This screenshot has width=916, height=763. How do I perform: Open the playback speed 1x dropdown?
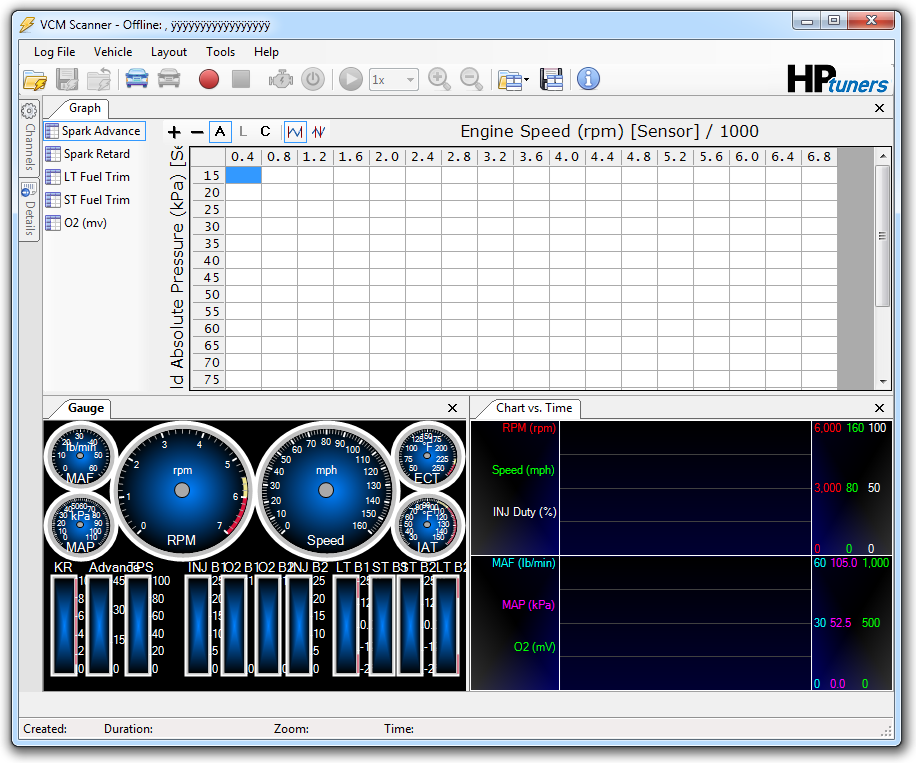[394, 79]
